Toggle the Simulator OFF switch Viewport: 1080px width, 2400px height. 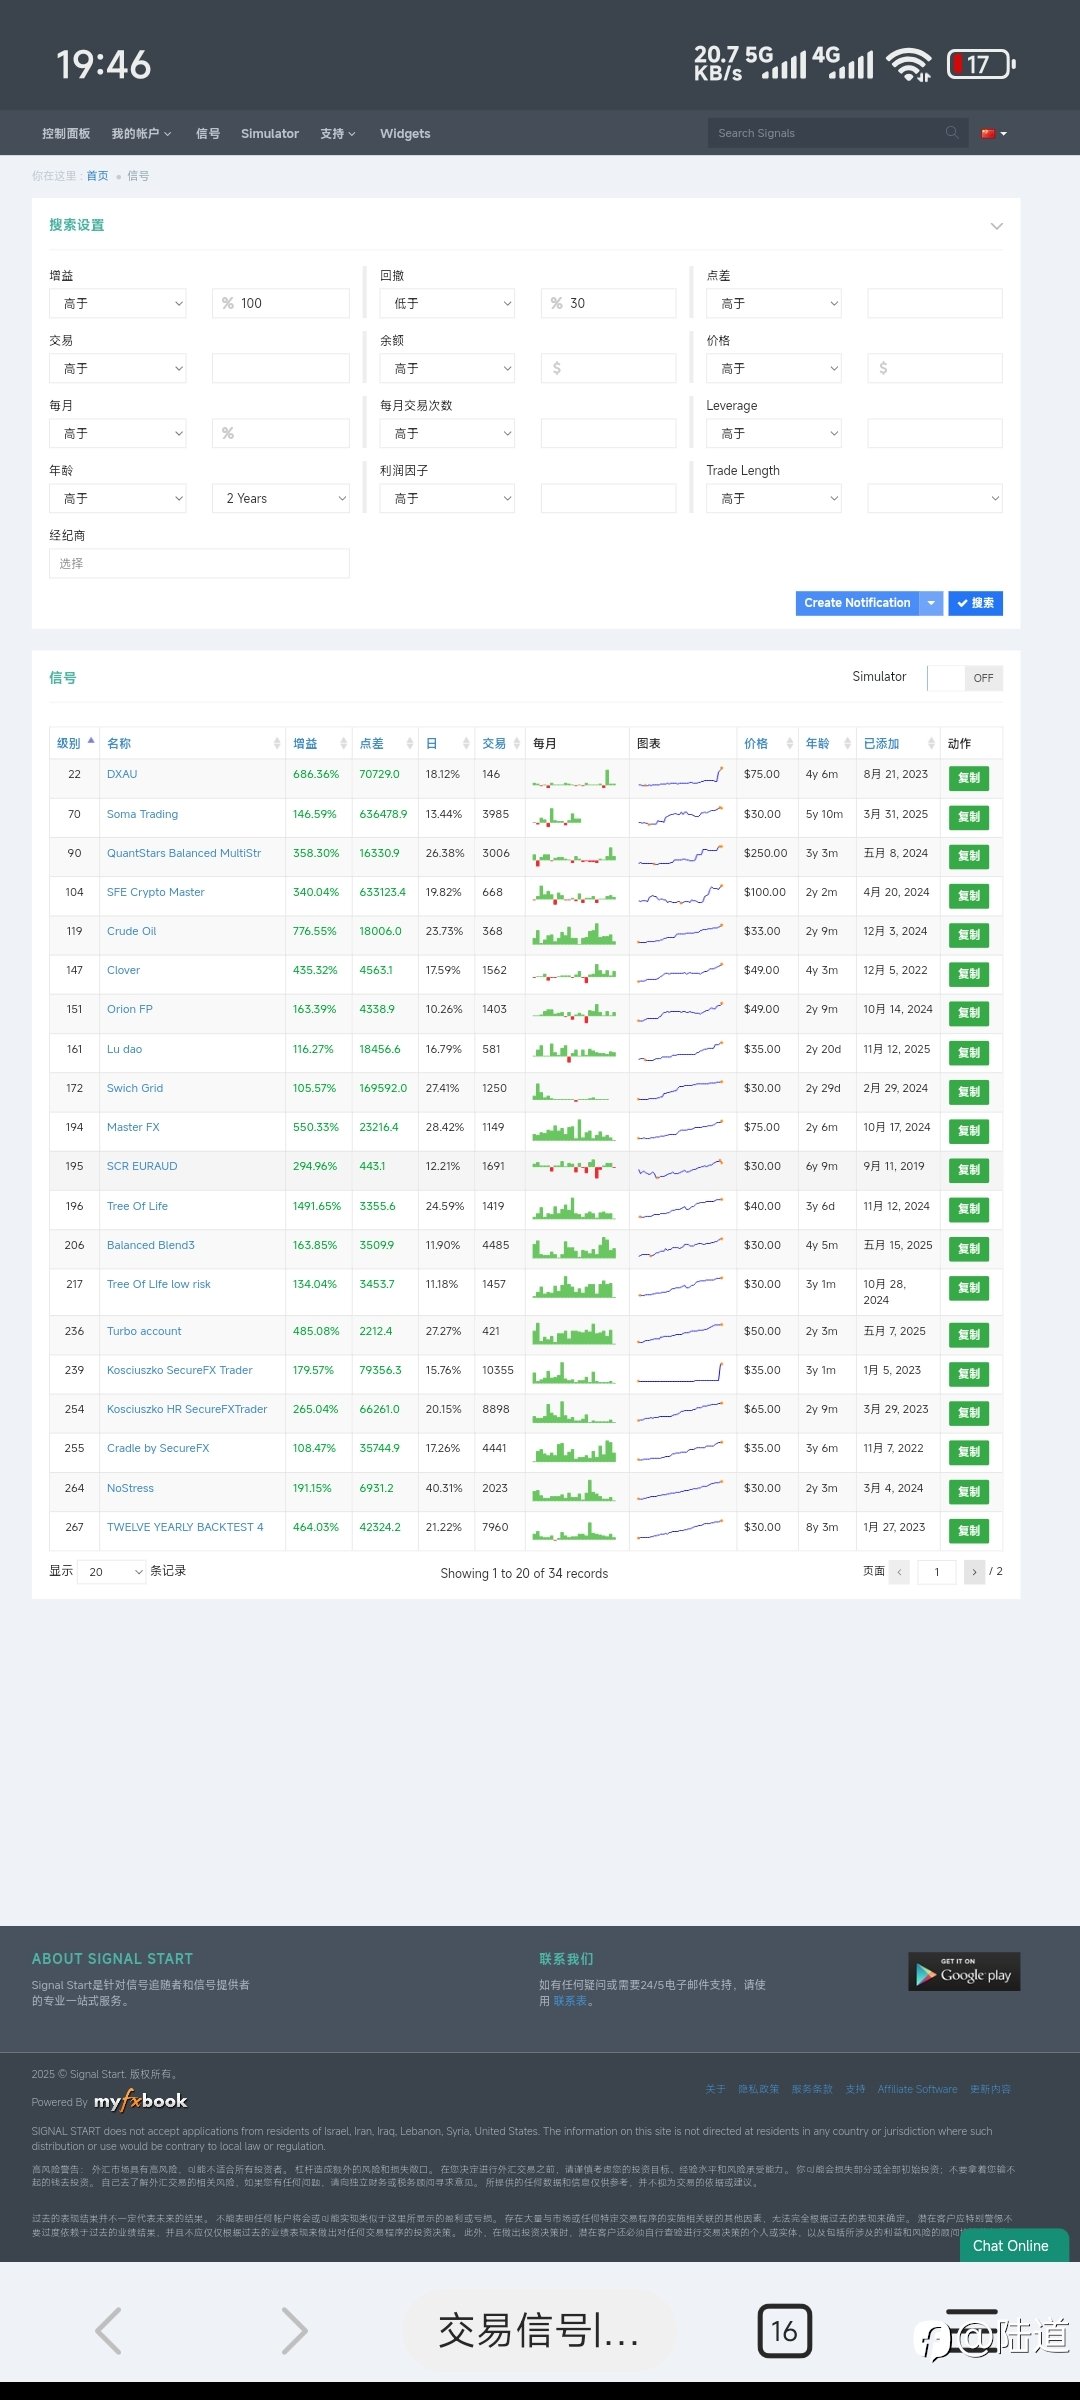coord(965,678)
